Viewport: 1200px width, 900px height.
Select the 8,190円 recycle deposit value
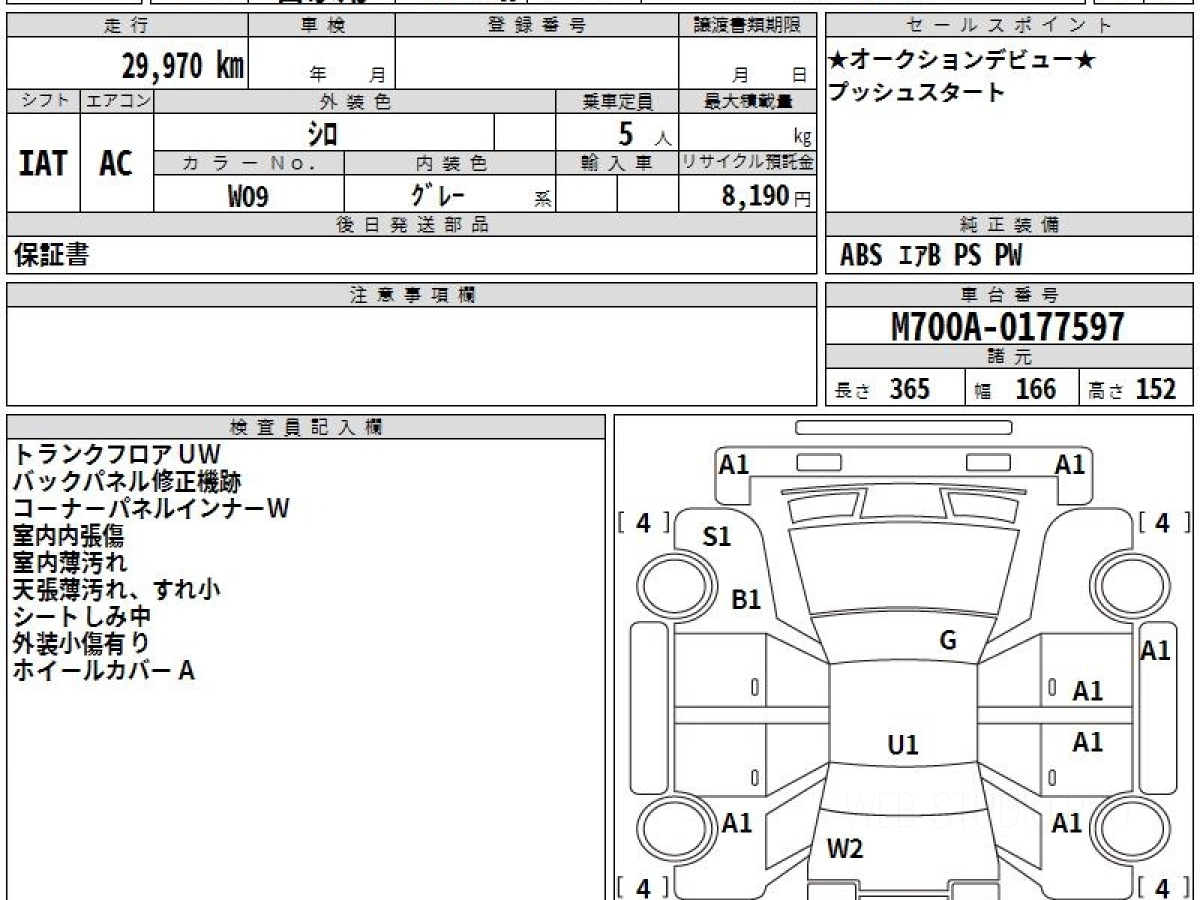coord(766,196)
